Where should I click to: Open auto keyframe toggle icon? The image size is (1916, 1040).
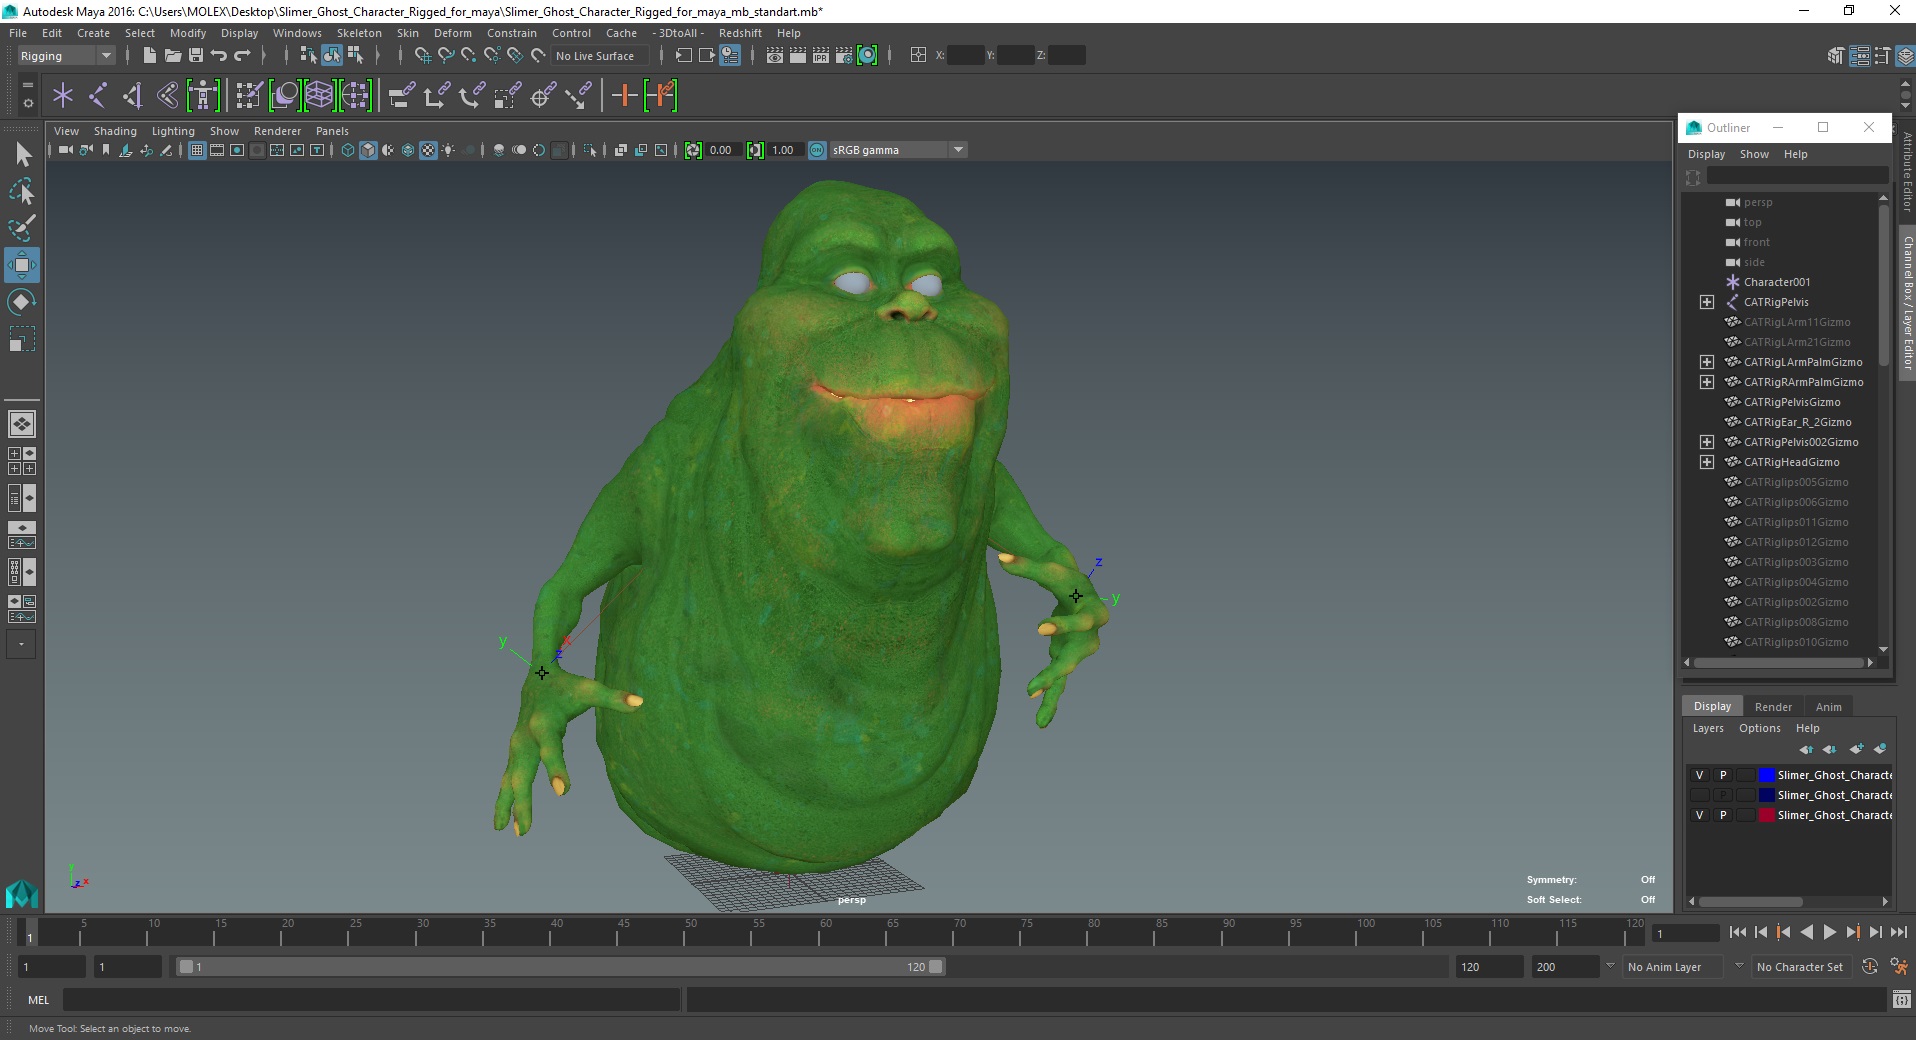click(x=1869, y=966)
